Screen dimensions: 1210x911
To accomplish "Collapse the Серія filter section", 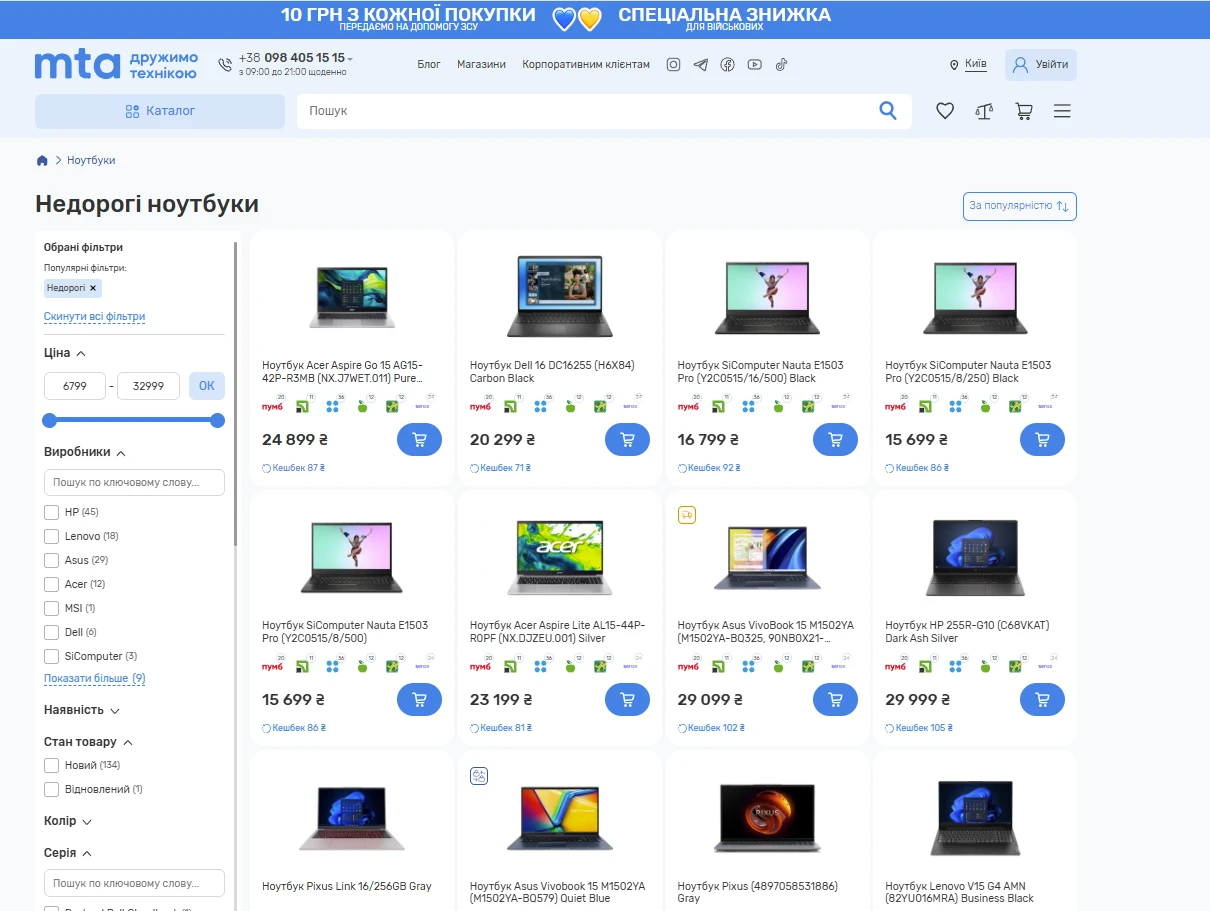I will [68, 853].
